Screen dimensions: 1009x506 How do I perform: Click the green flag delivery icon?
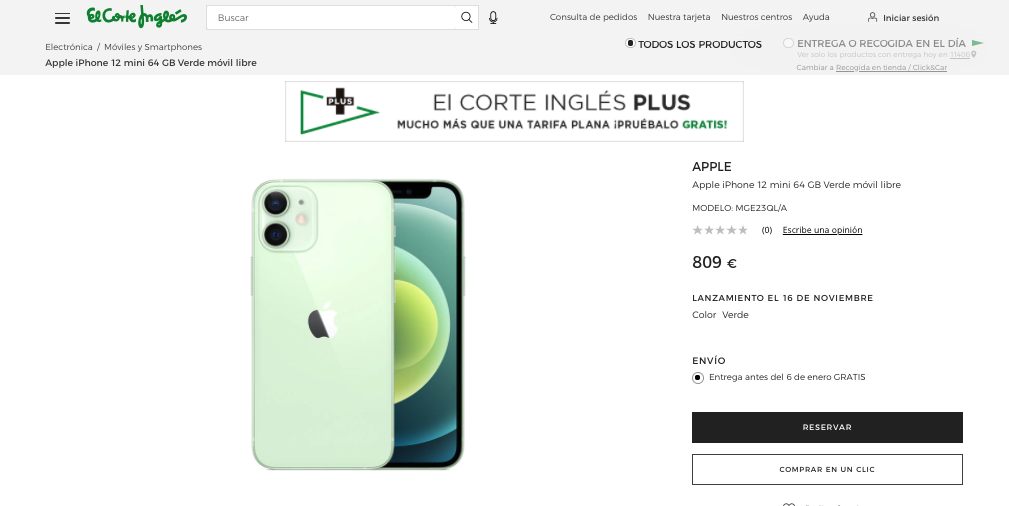tap(977, 43)
